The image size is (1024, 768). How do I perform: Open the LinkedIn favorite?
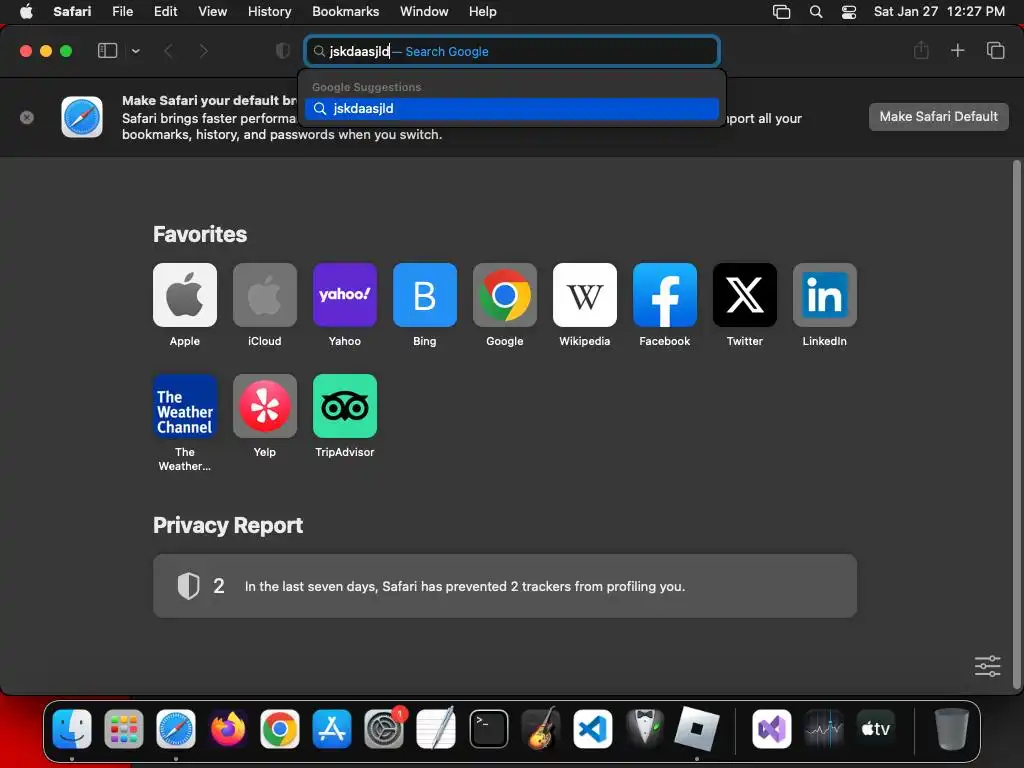coord(825,295)
